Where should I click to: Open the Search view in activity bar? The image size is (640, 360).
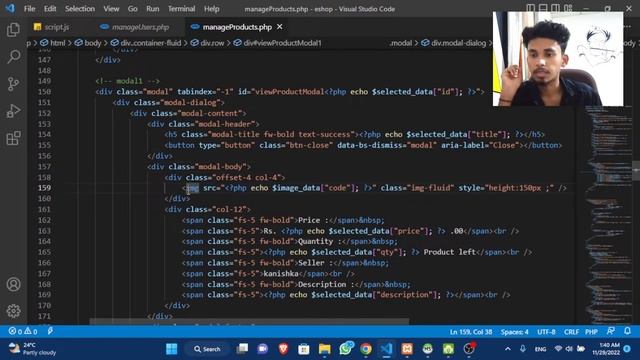tap(13, 57)
